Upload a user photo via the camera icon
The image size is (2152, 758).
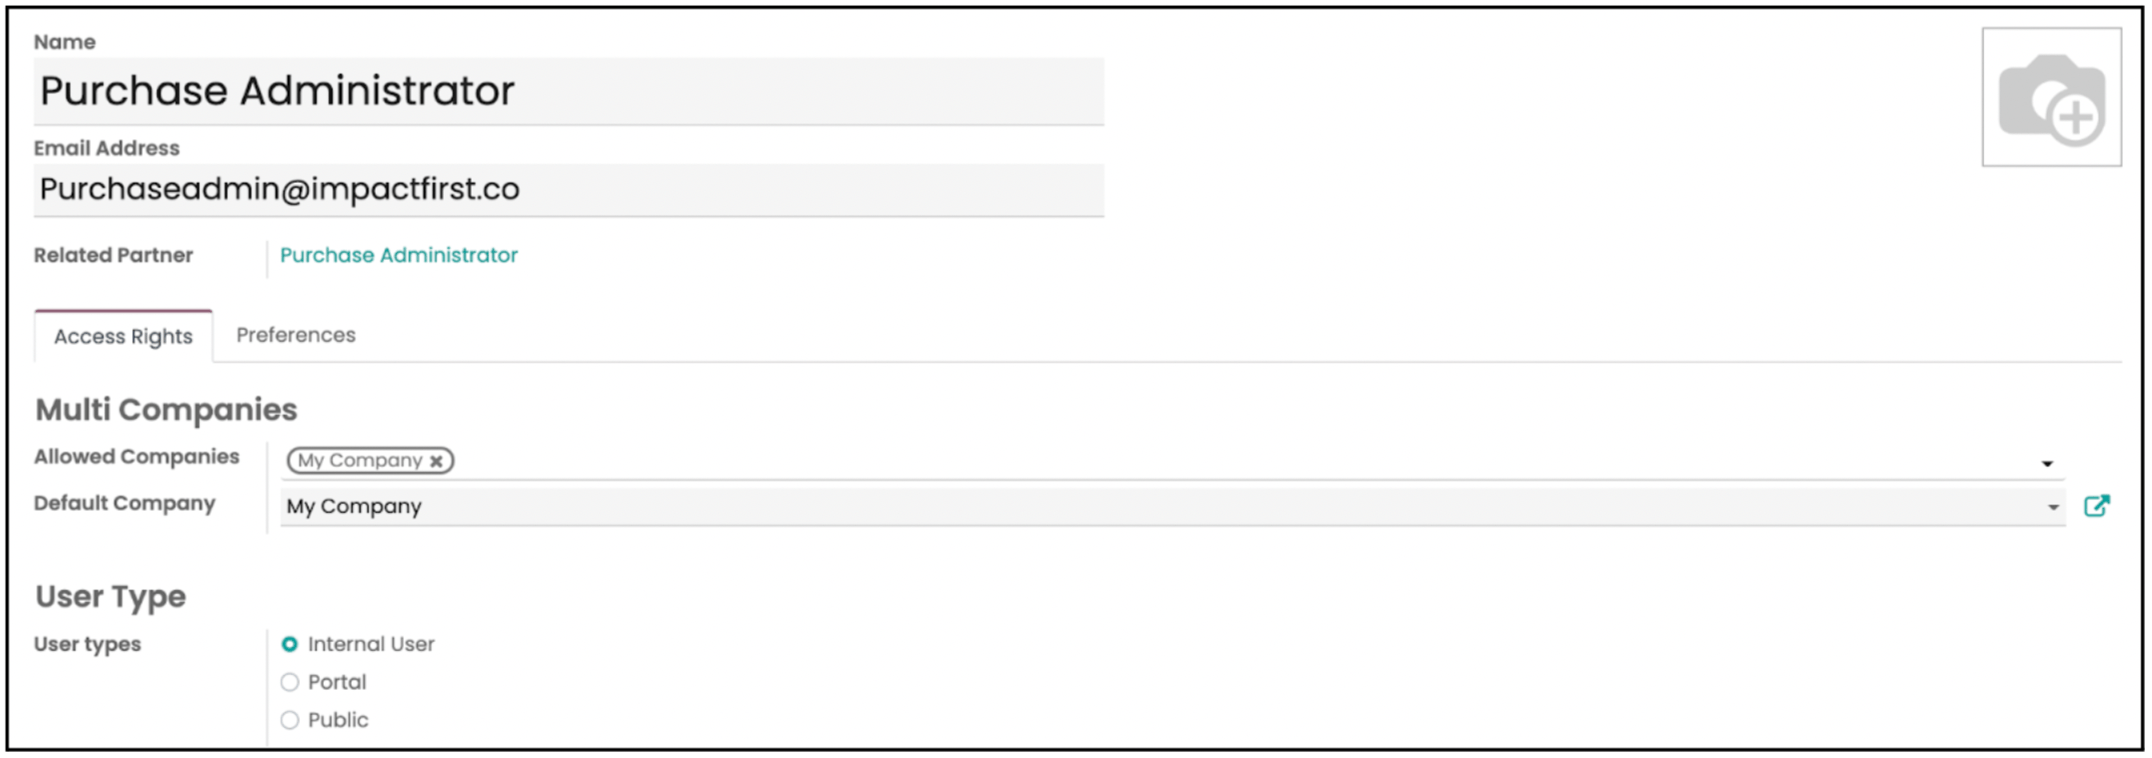(x=2051, y=97)
